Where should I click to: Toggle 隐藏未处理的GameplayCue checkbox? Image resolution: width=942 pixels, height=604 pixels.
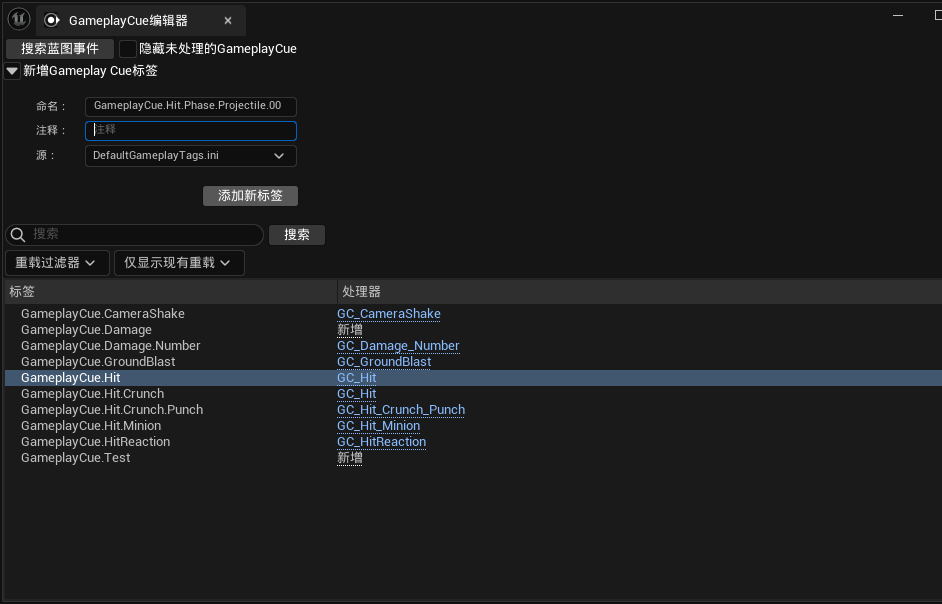pyautogui.click(x=127, y=49)
